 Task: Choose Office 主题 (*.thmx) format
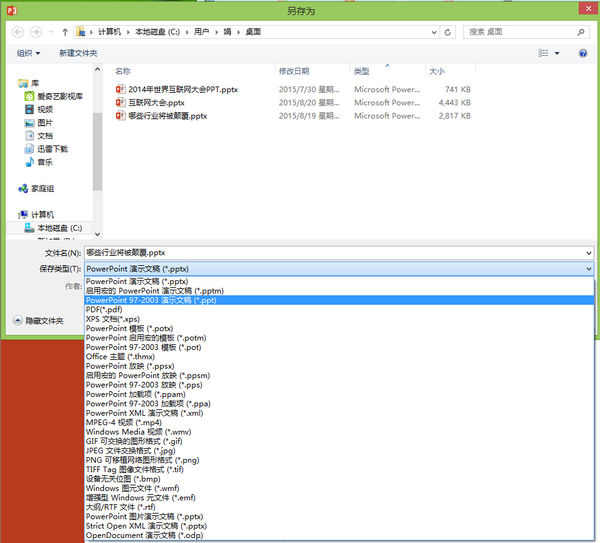[x=339, y=357]
